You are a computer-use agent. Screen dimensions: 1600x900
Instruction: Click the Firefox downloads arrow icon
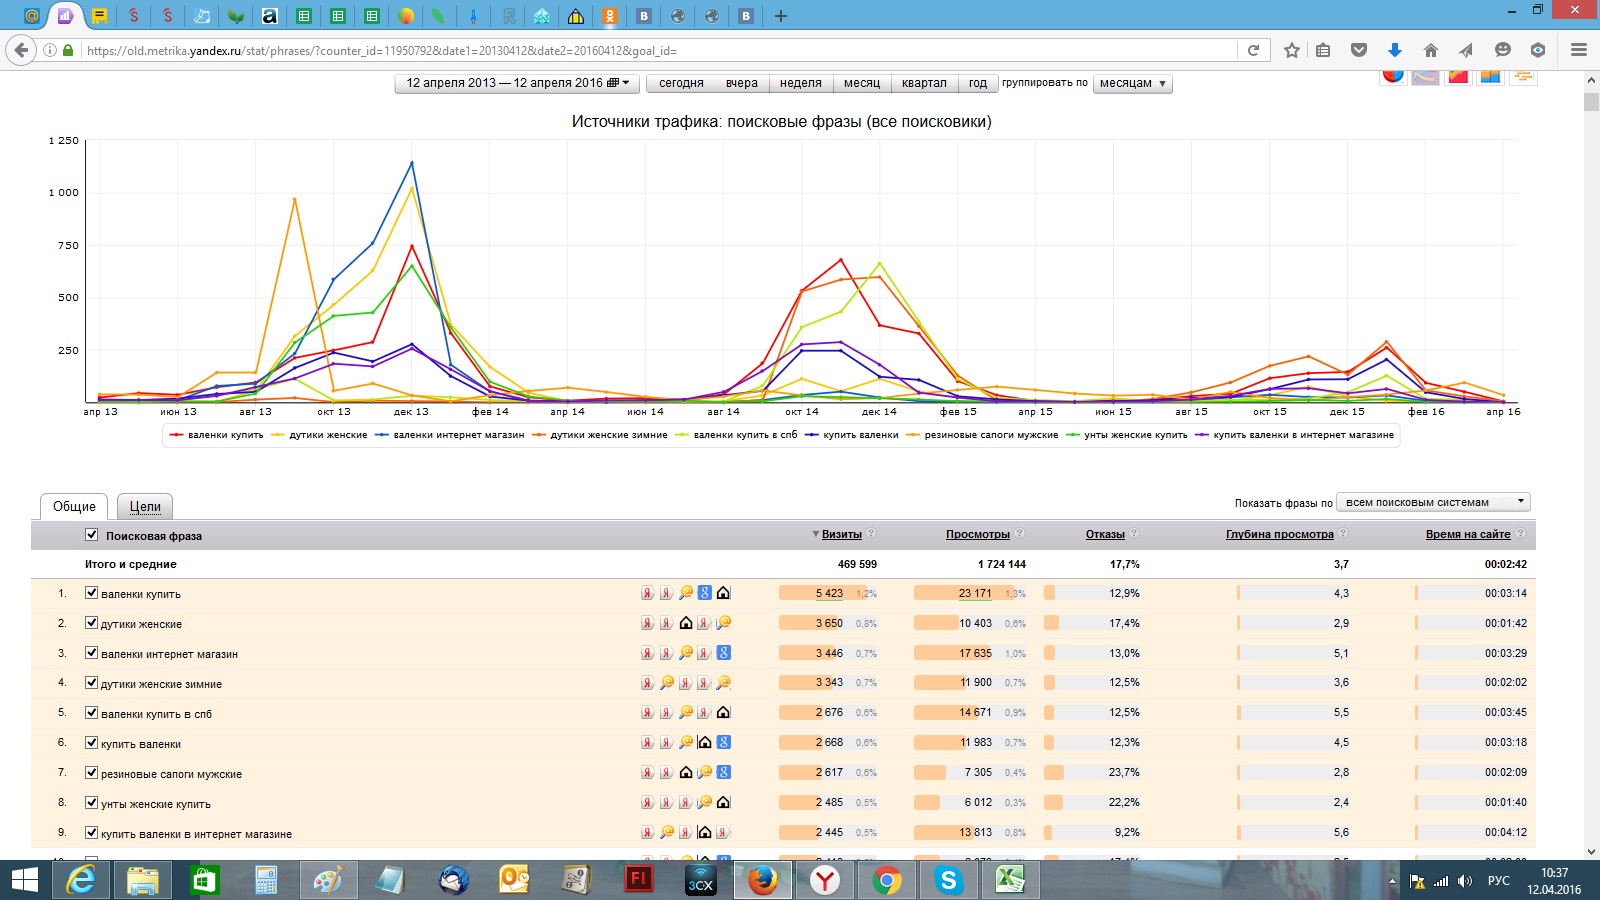coord(1395,50)
